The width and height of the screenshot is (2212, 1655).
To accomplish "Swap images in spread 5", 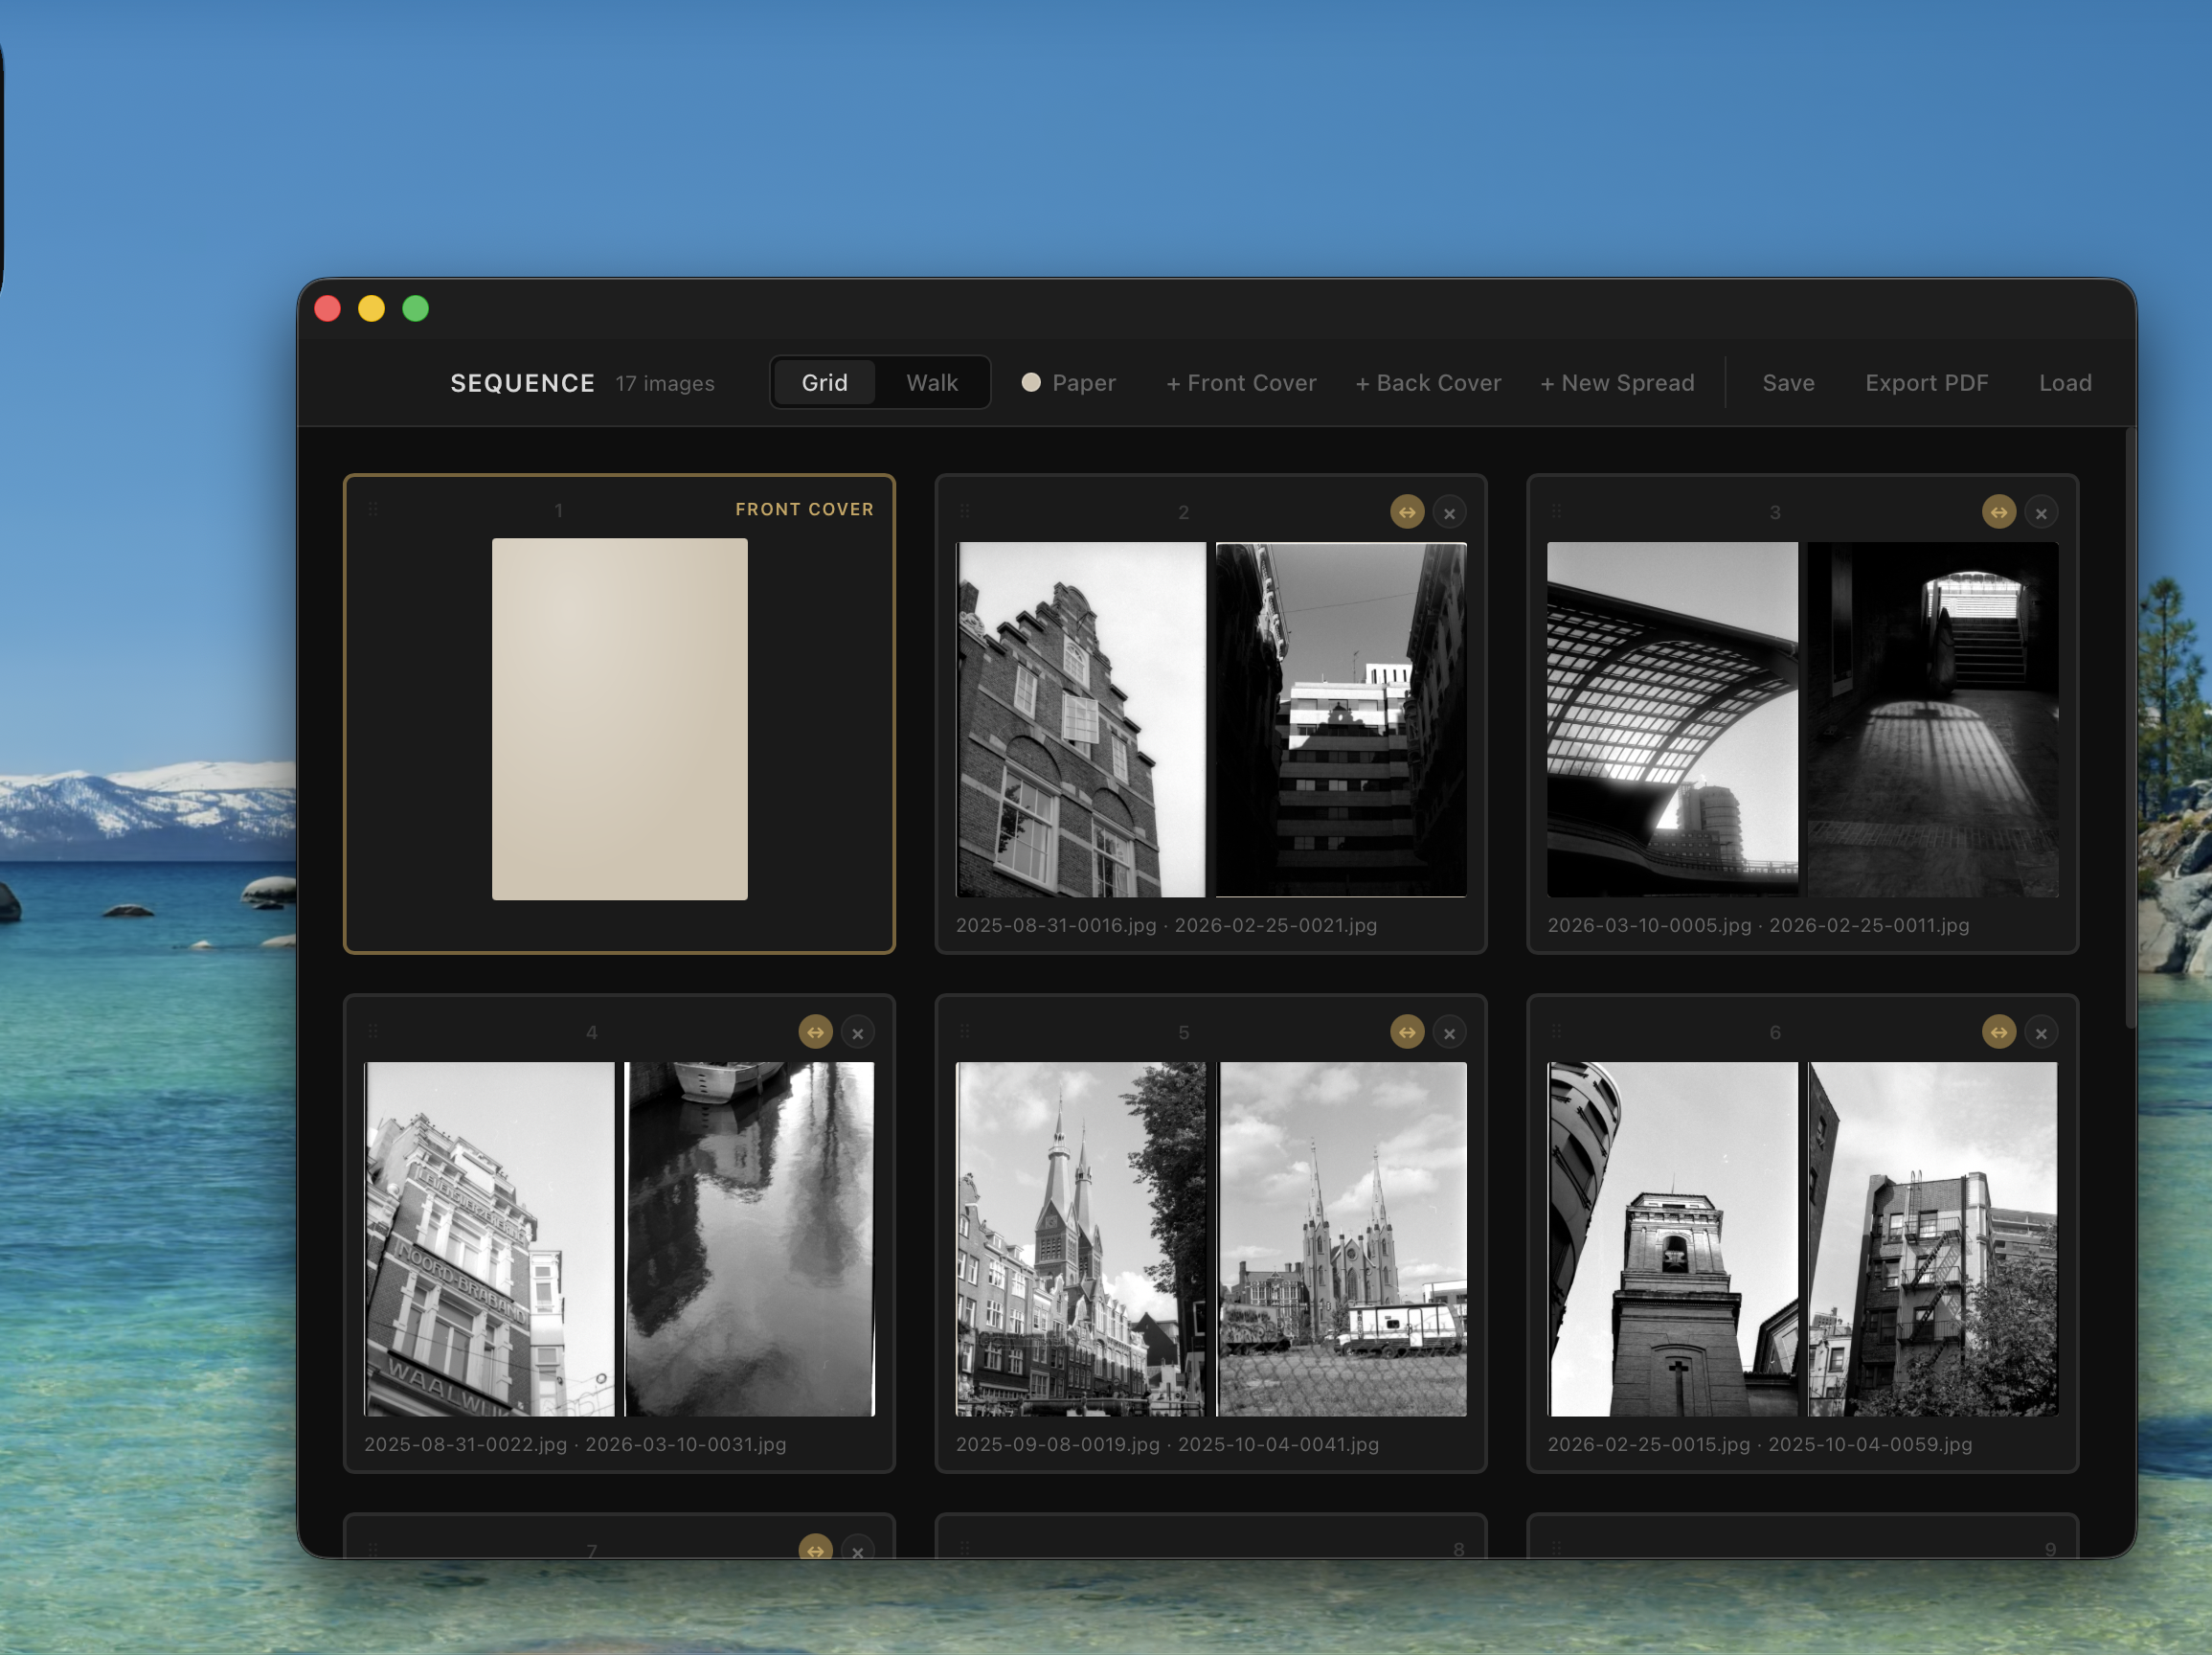I will pyautogui.click(x=1406, y=1031).
